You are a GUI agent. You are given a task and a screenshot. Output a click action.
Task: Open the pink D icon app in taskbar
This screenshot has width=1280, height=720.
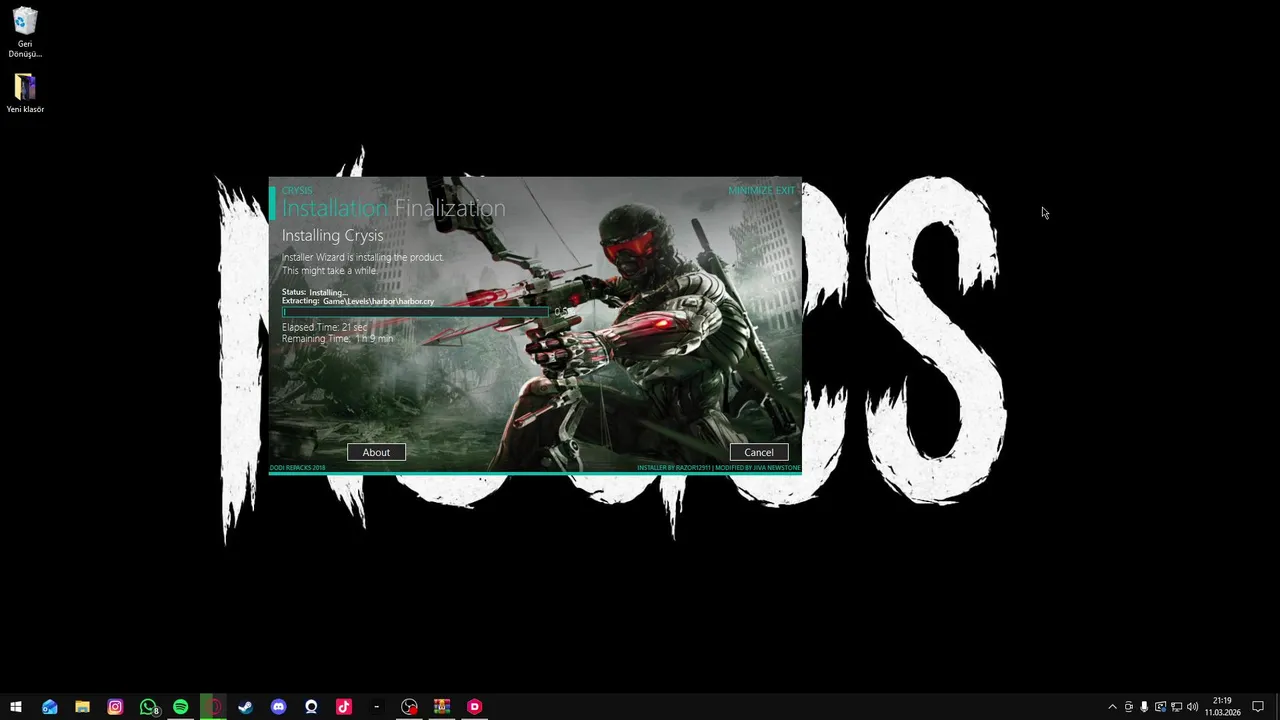(x=474, y=707)
